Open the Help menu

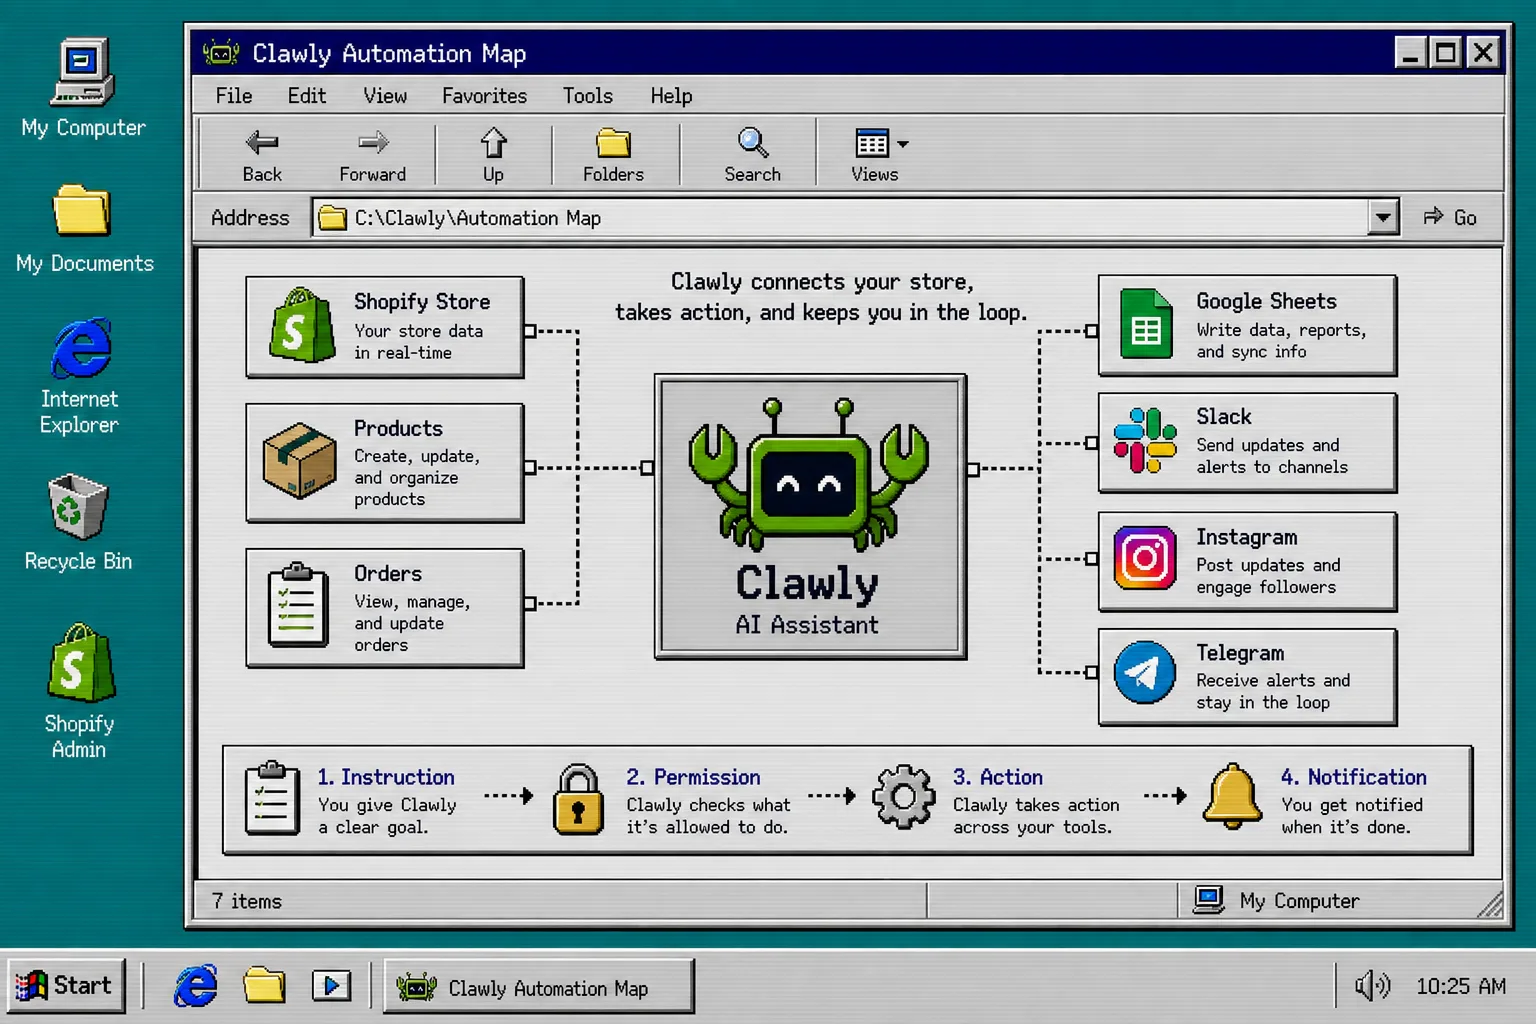(671, 96)
